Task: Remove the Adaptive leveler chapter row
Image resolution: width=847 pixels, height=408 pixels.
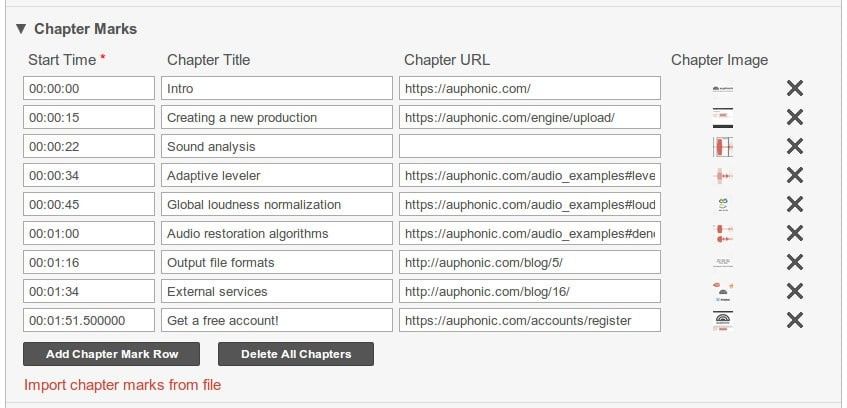Action: 795,175
